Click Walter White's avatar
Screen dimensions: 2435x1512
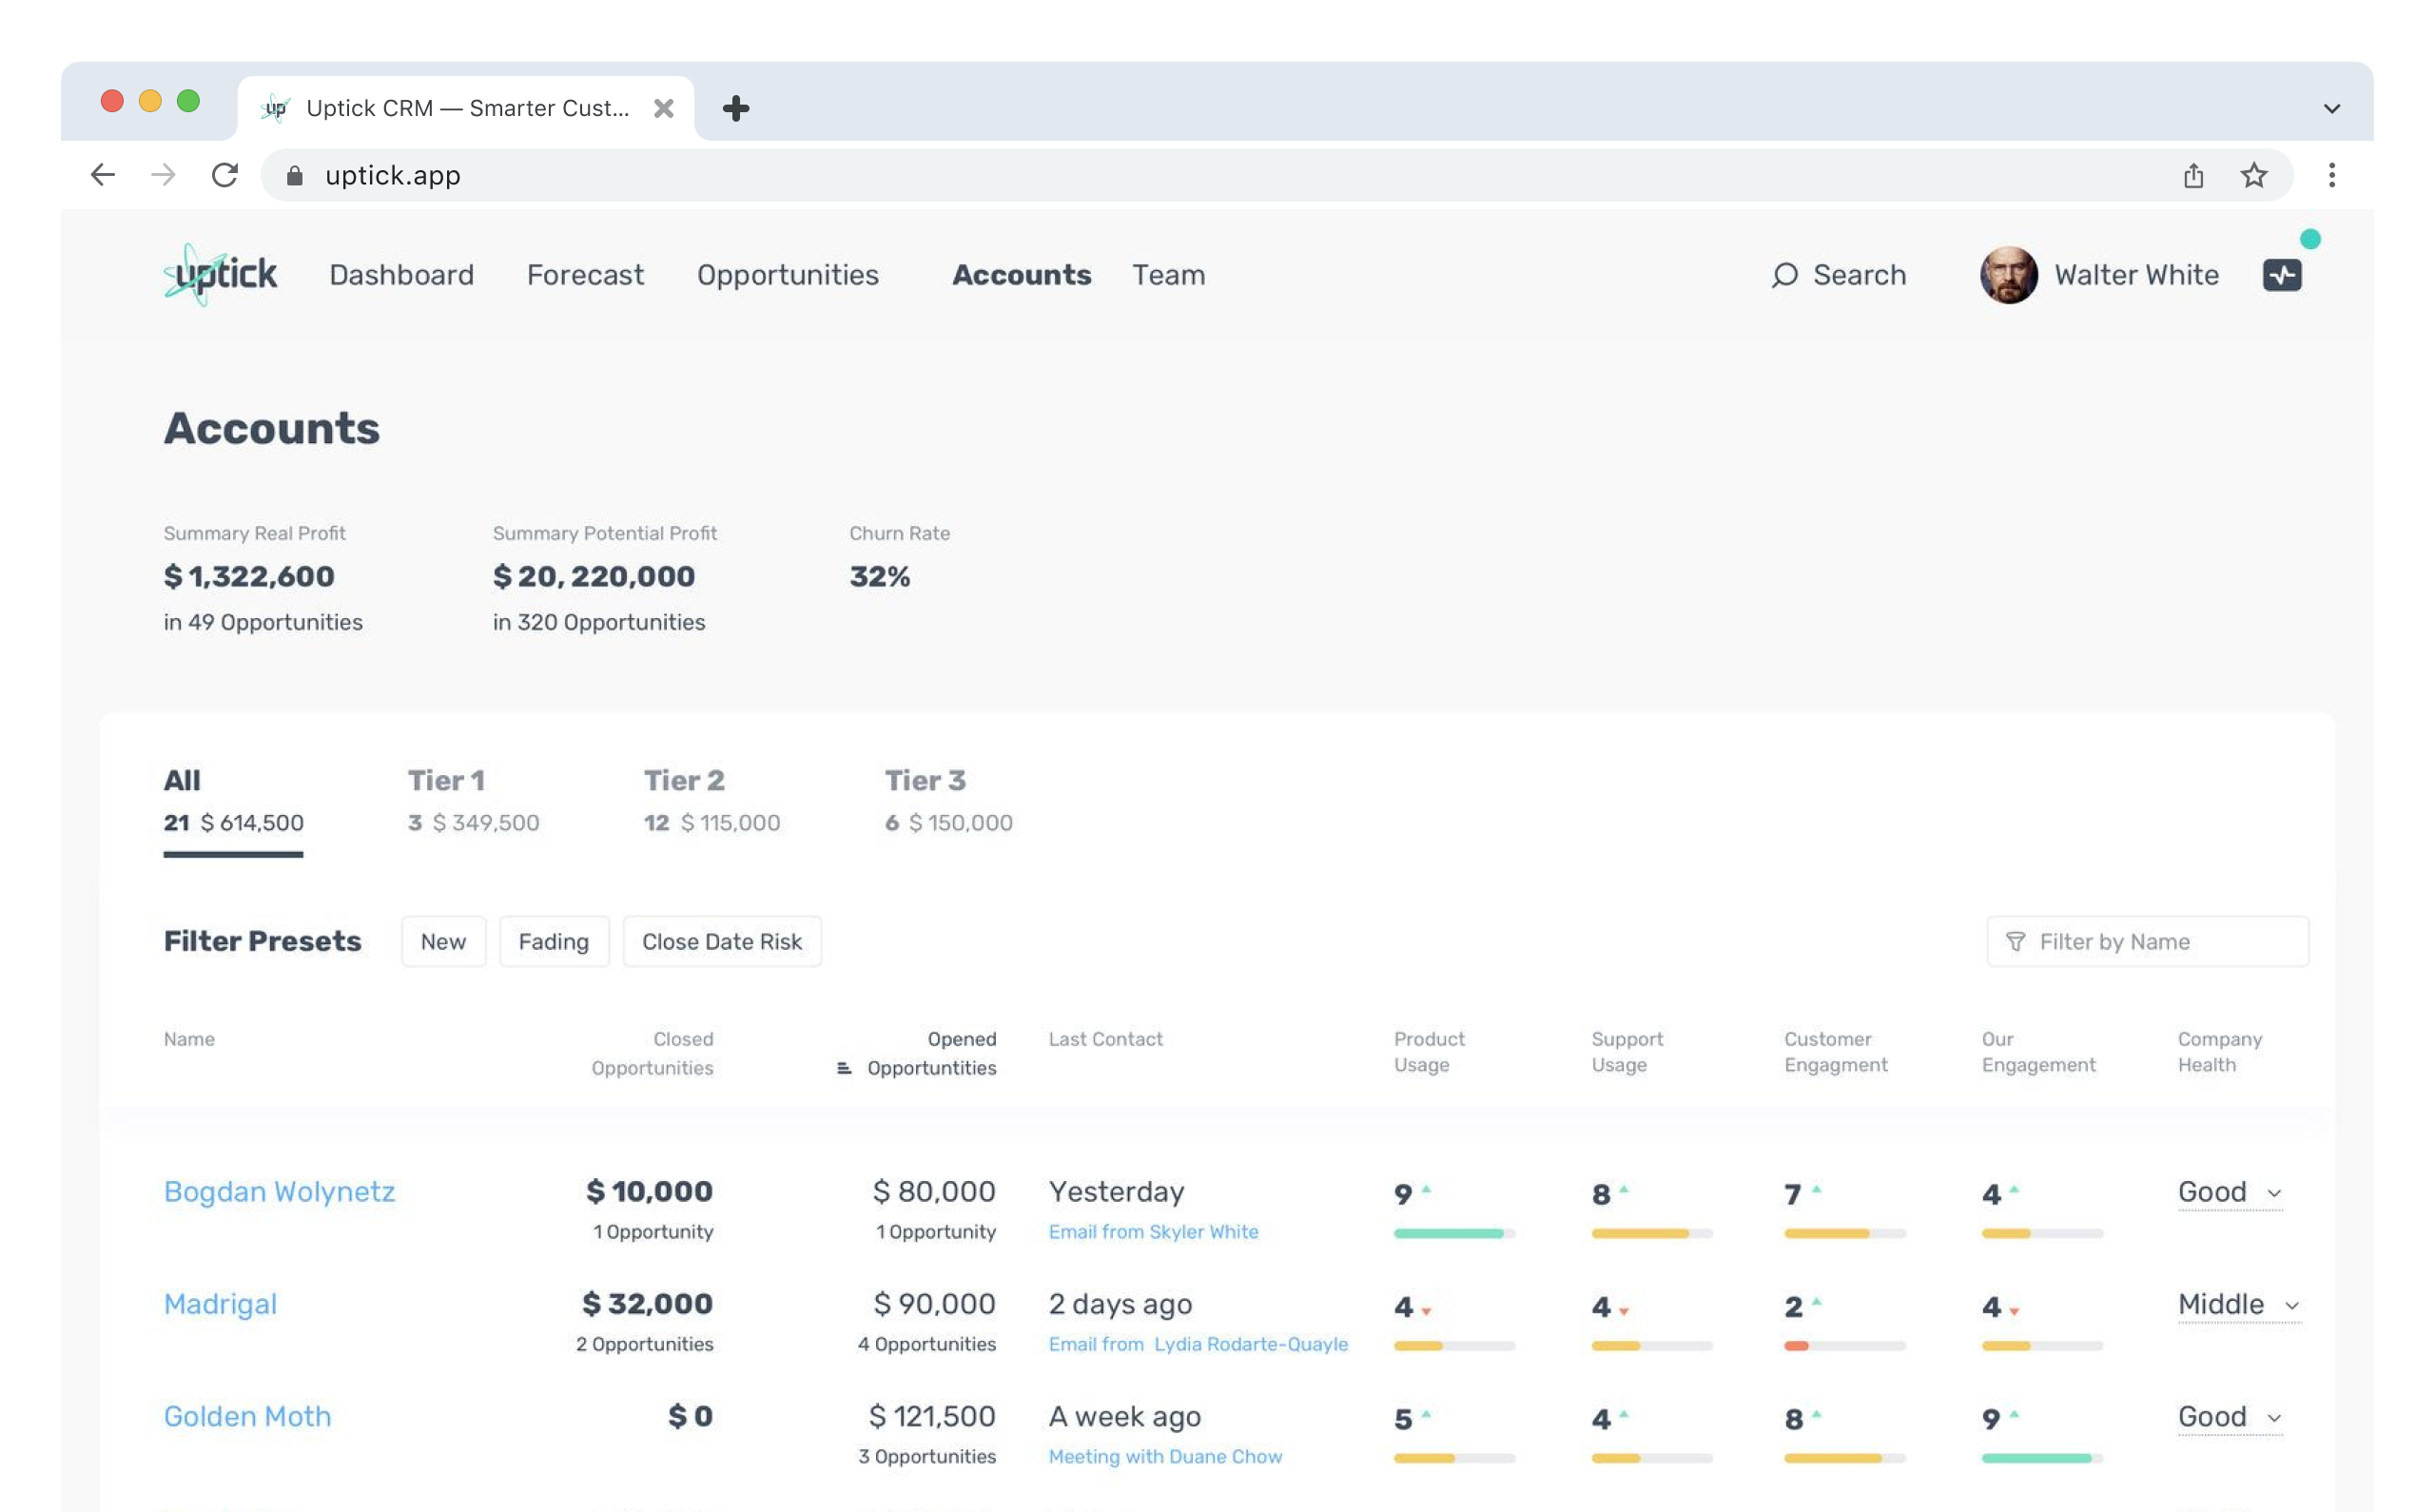[x=2008, y=275]
